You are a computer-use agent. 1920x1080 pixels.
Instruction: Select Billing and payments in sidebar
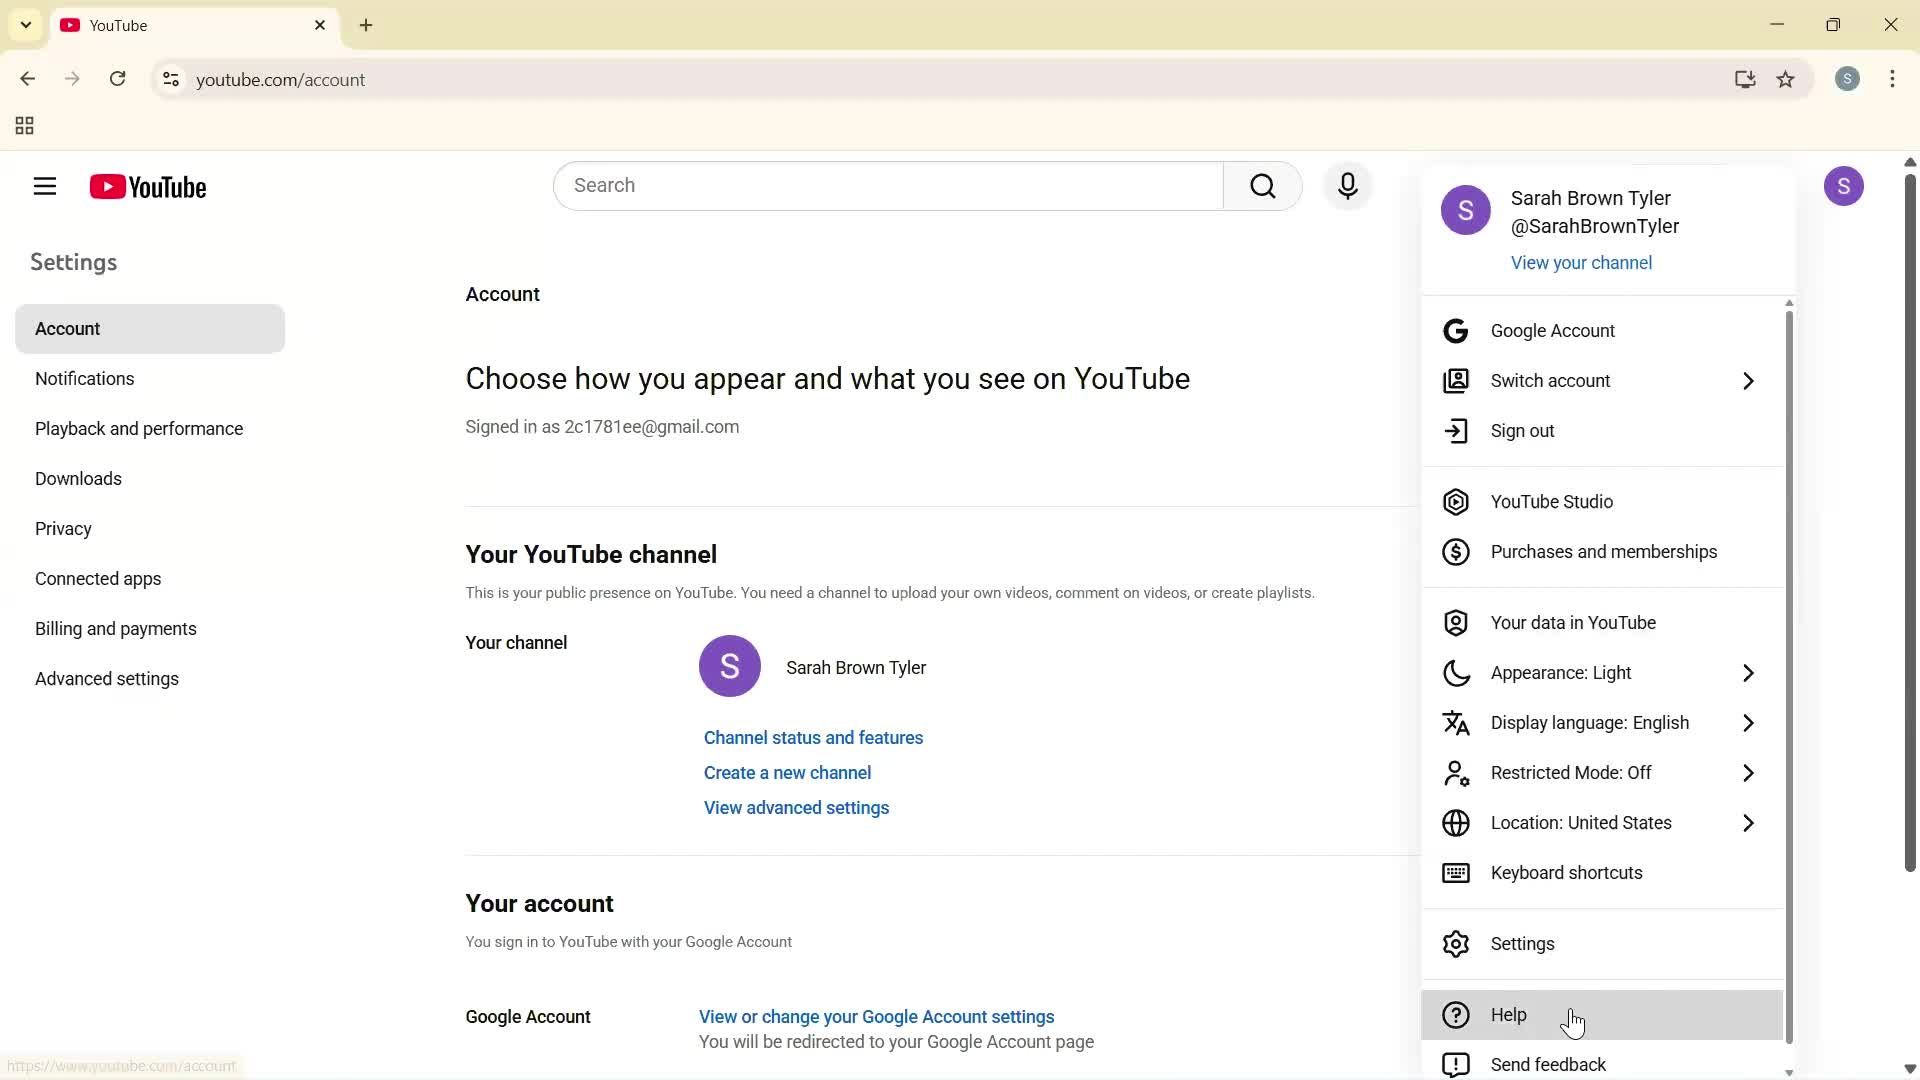point(115,628)
